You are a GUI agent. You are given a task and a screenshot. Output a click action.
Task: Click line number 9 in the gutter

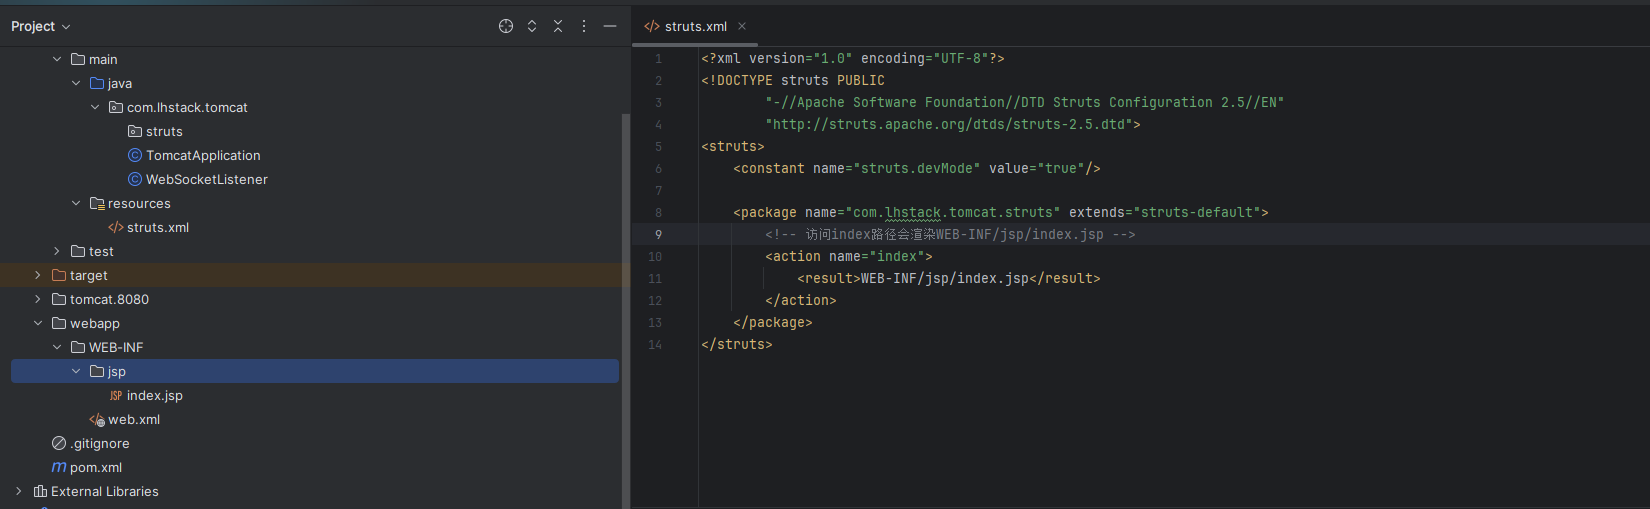point(658,234)
